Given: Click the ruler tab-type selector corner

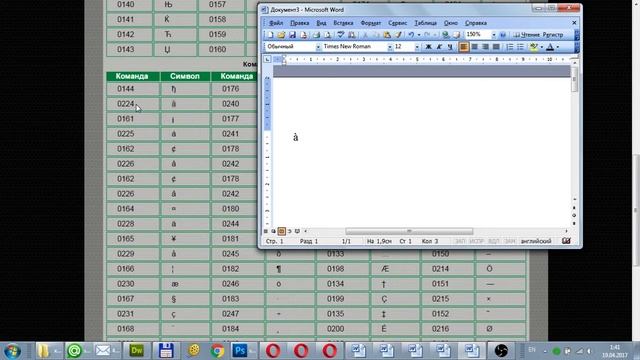Looking at the screenshot, I should click(x=267, y=60).
